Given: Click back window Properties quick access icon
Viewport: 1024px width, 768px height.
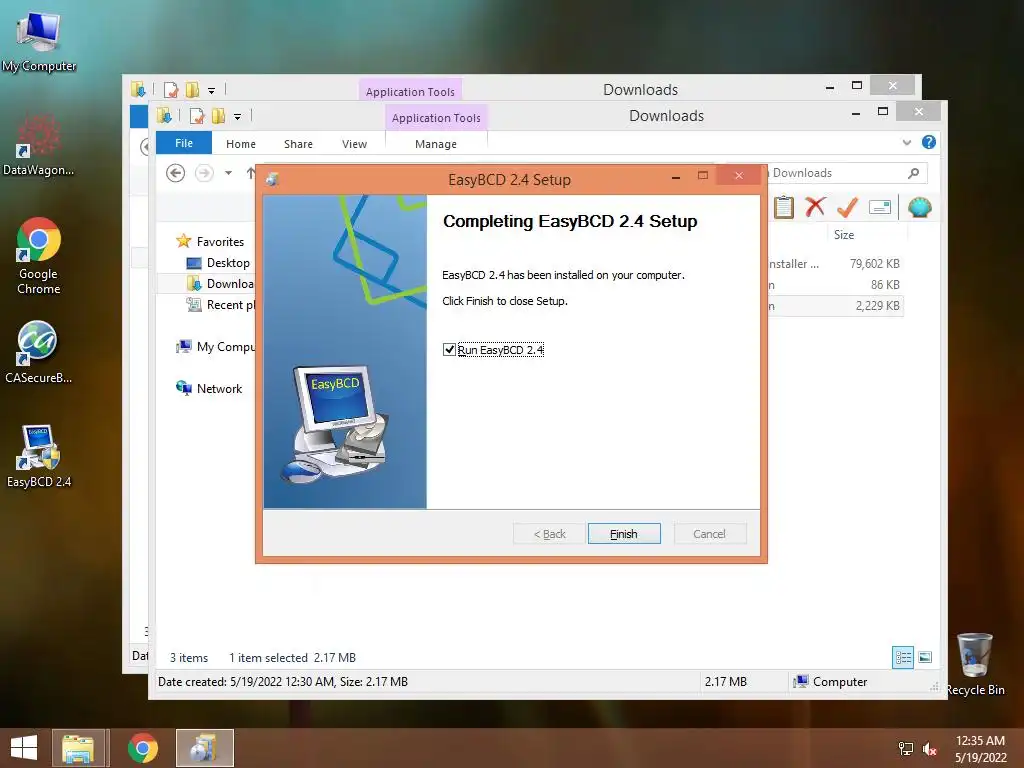Looking at the screenshot, I should click(x=170, y=90).
